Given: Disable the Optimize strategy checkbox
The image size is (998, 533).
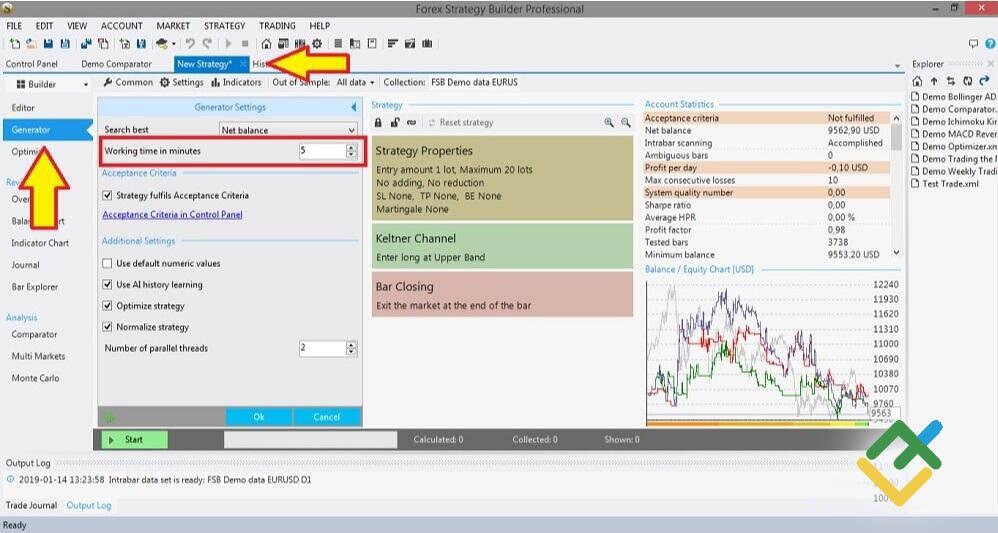Looking at the screenshot, I should [x=108, y=306].
